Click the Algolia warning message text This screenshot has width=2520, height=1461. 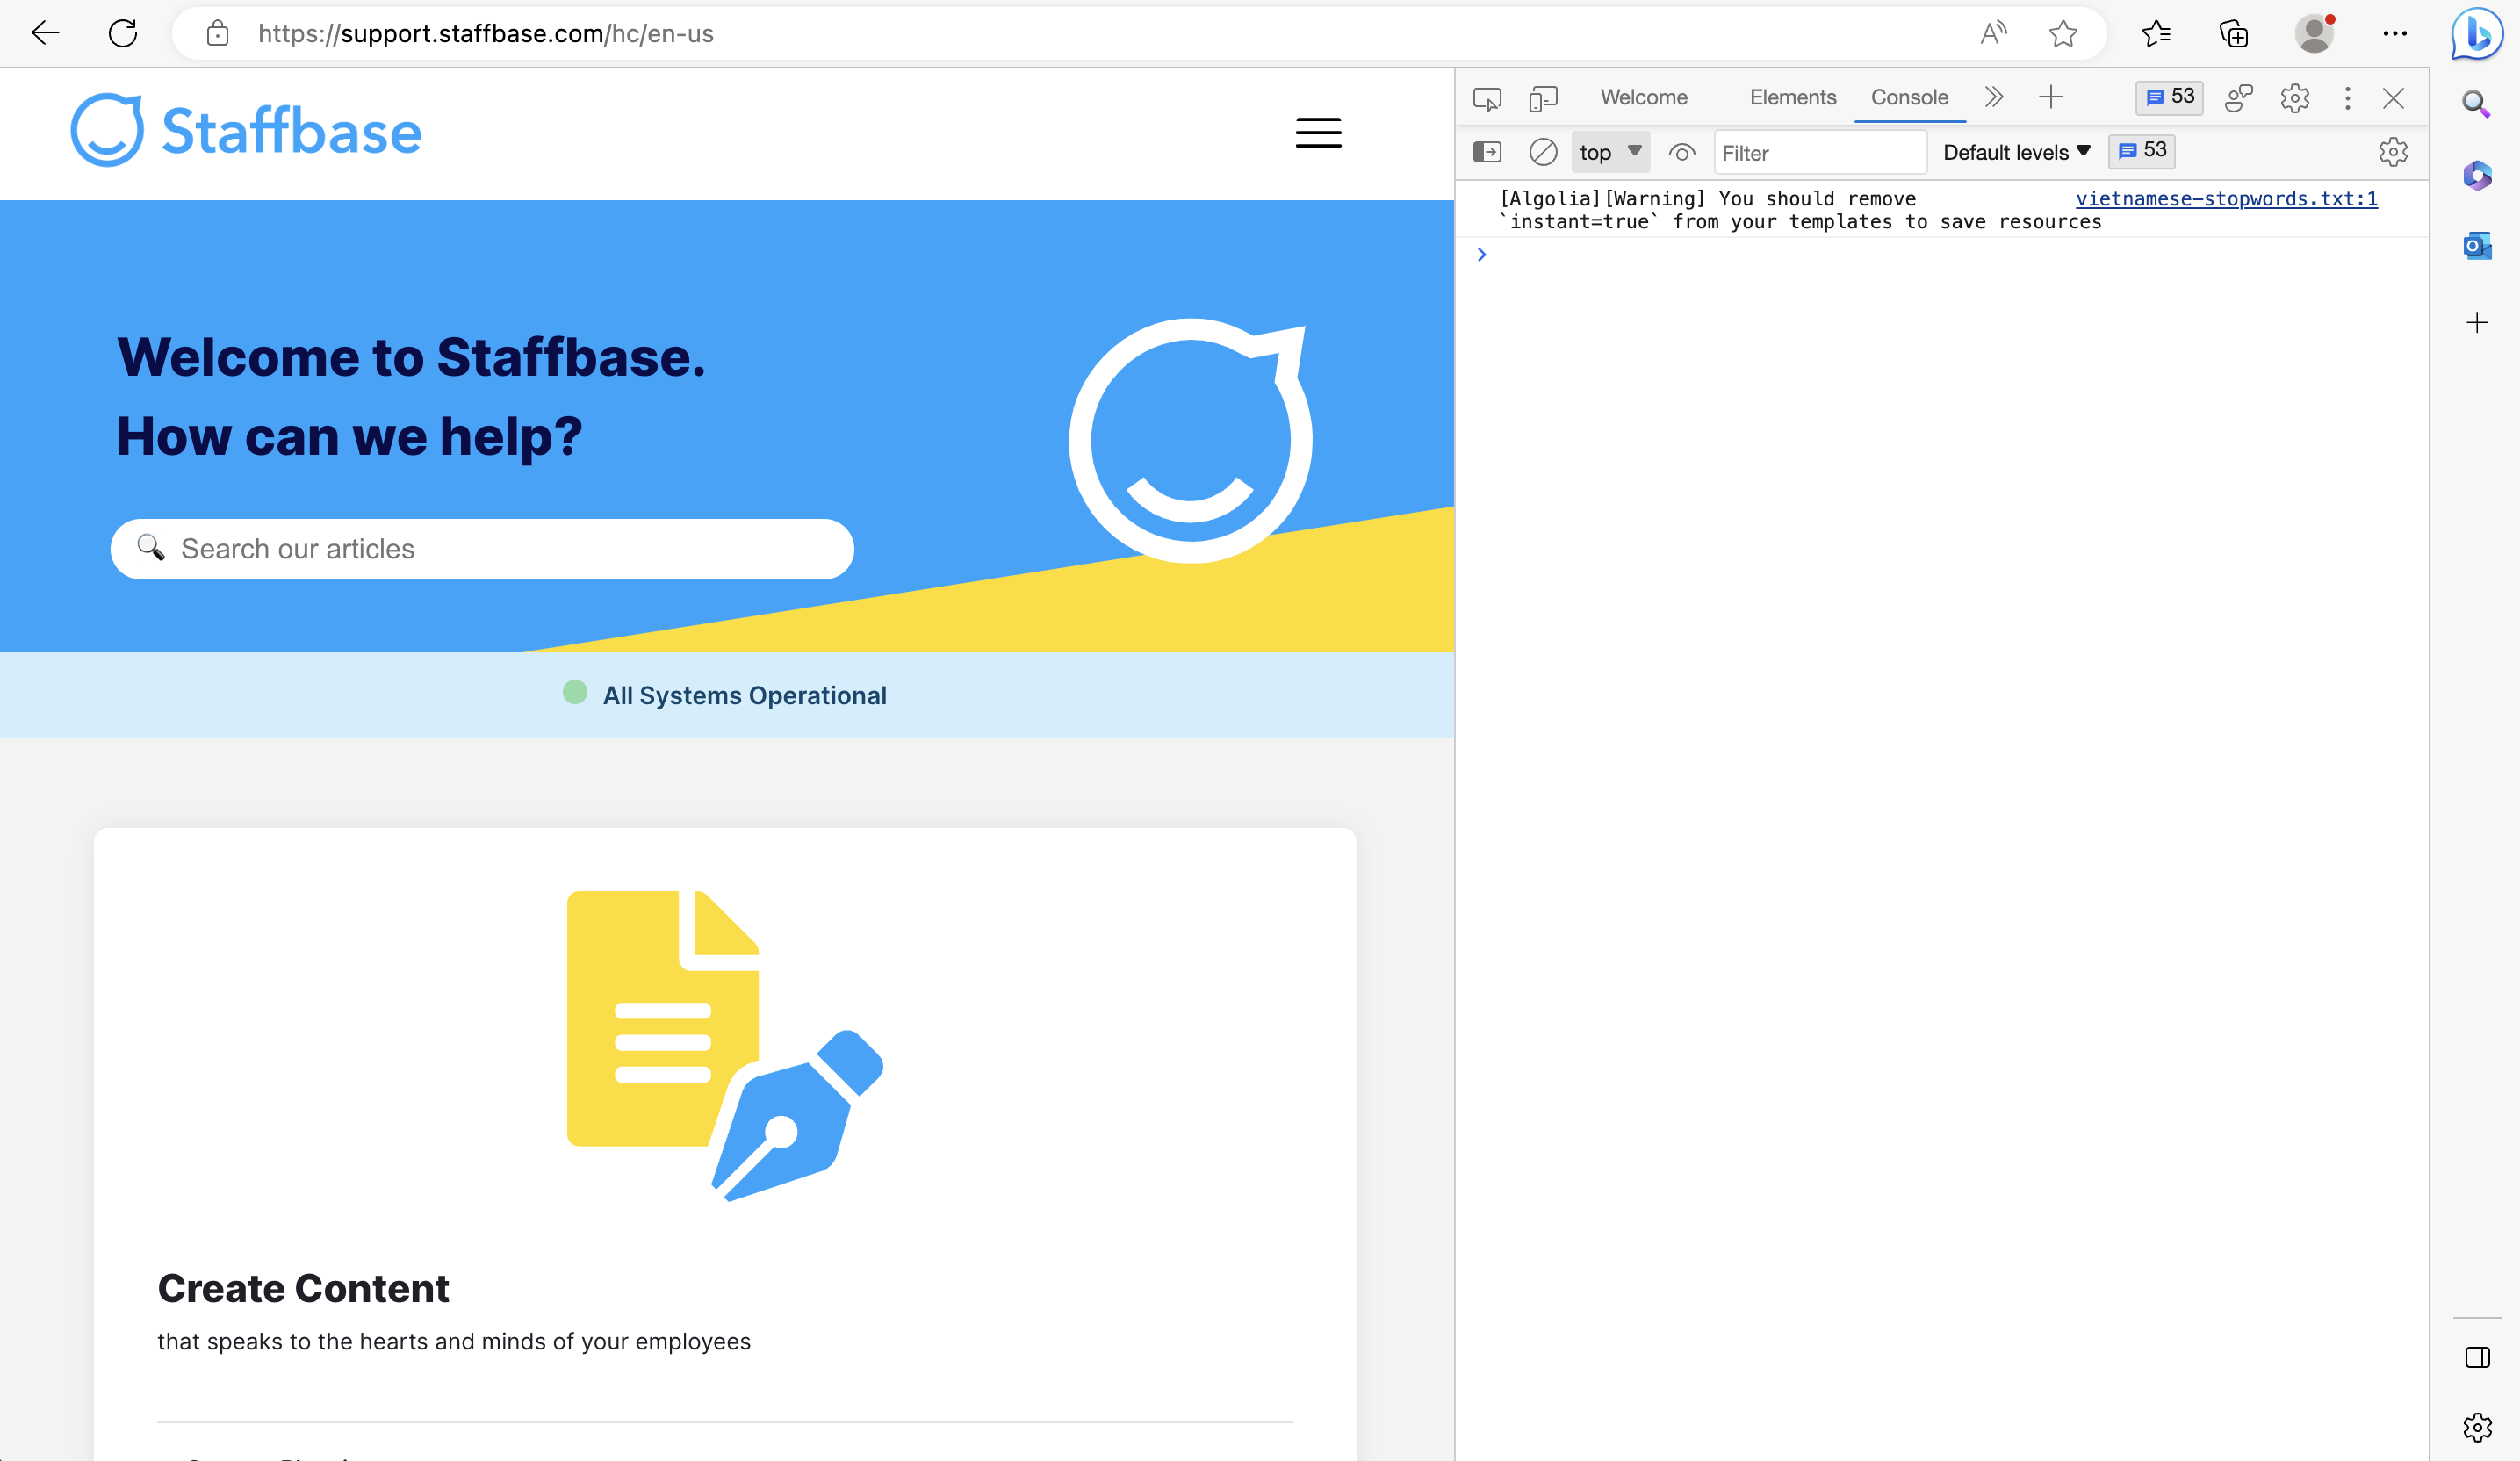click(1800, 210)
